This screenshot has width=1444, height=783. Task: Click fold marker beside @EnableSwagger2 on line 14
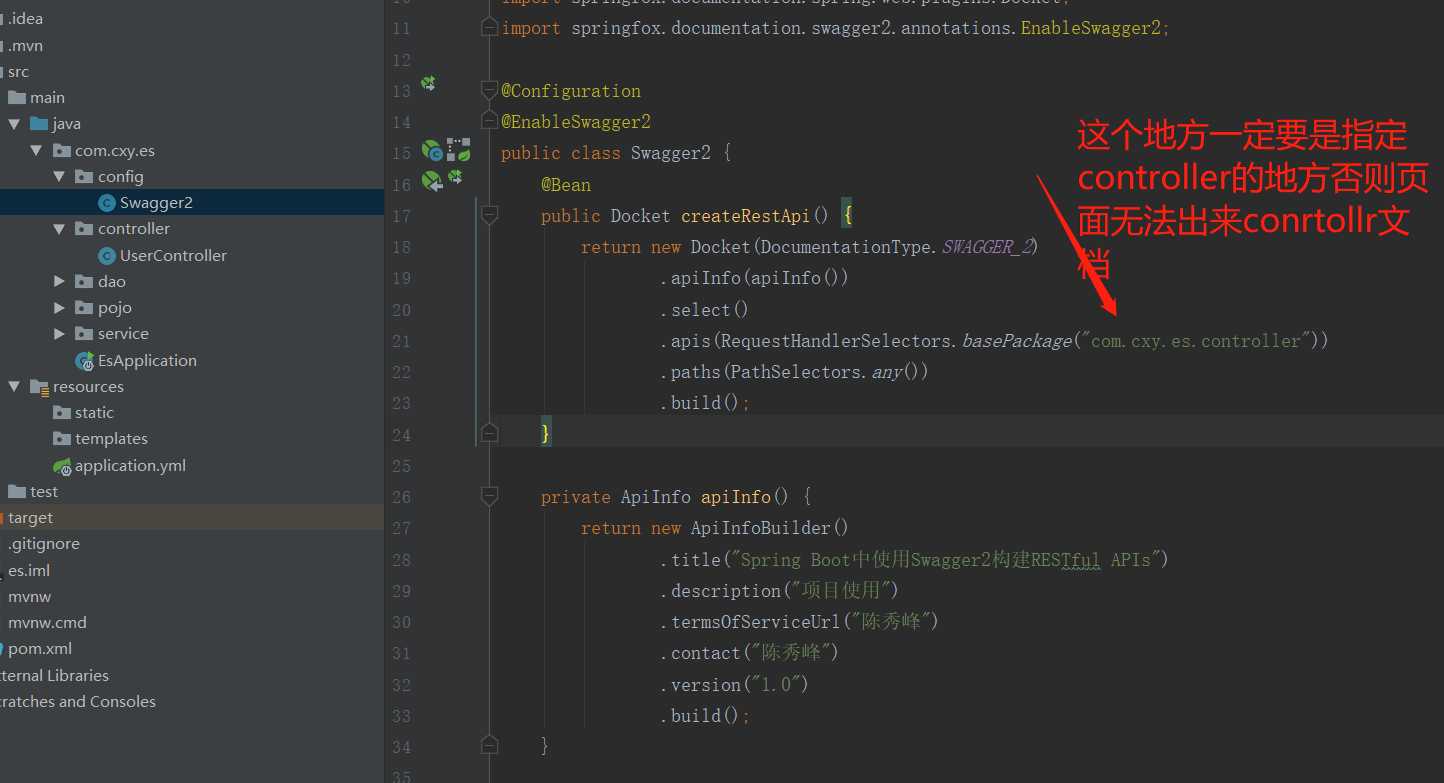coord(489,121)
